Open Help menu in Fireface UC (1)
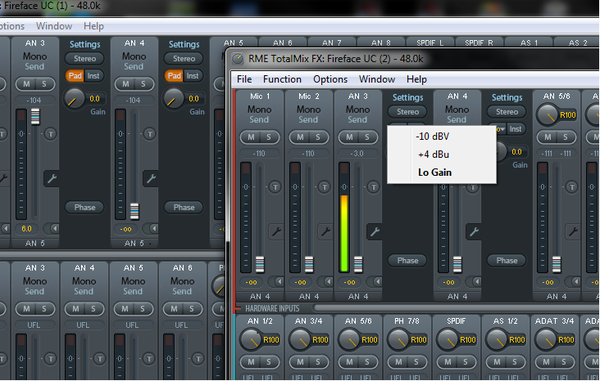Image resolution: width=600 pixels, height=381 pixels. tap(93, 26)
